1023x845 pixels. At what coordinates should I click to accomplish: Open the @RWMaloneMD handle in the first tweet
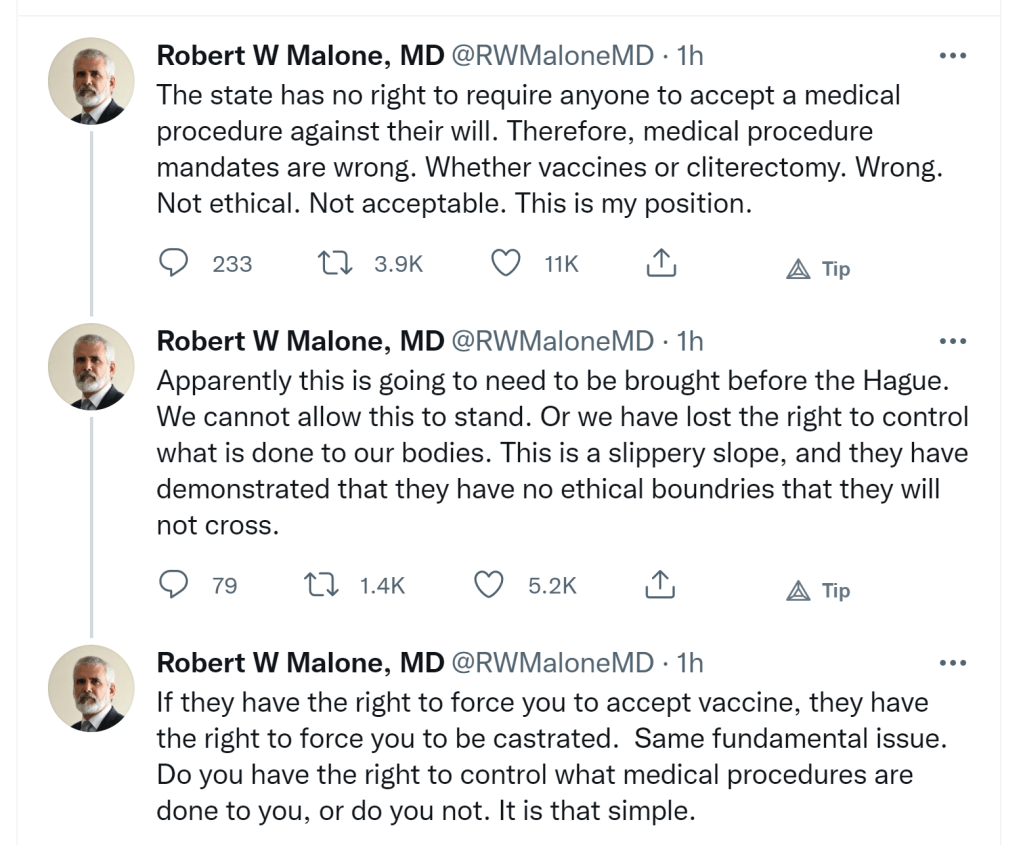click(x=553, y=56)
